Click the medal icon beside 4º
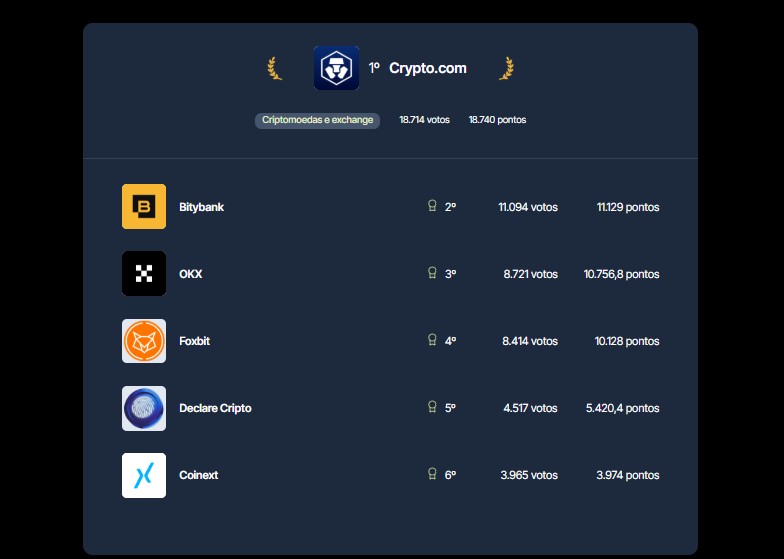The height and width of the screenshot is (559, 784). 432,340
